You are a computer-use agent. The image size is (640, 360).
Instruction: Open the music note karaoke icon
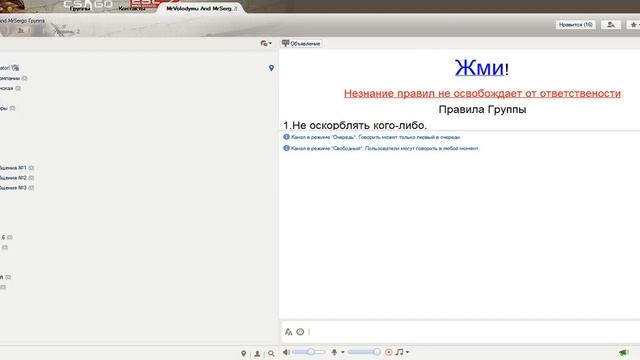(x=400, y=352)
